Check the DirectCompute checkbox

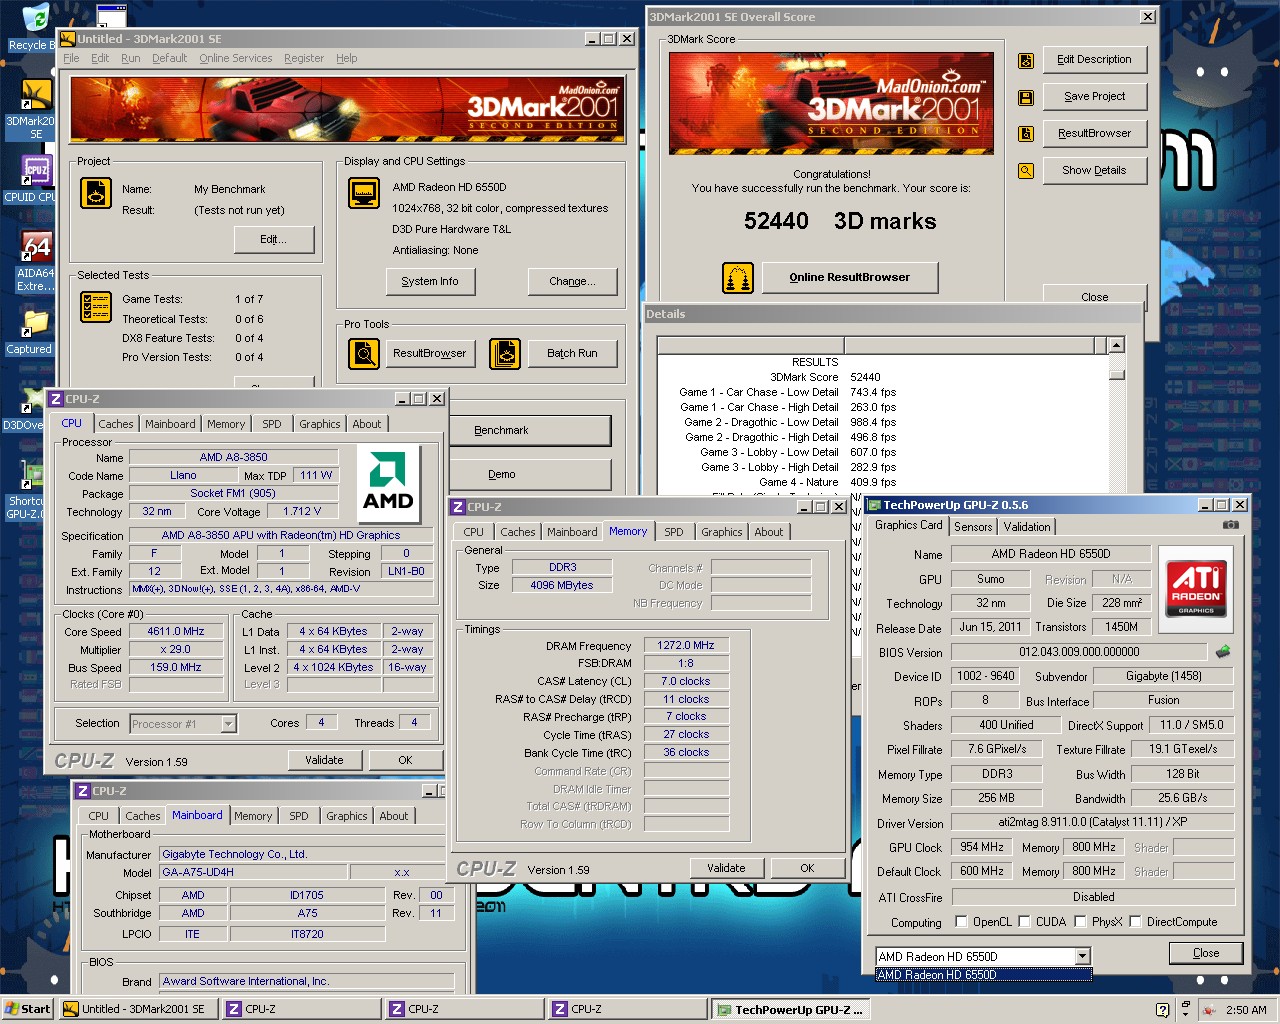(1135, 922)
